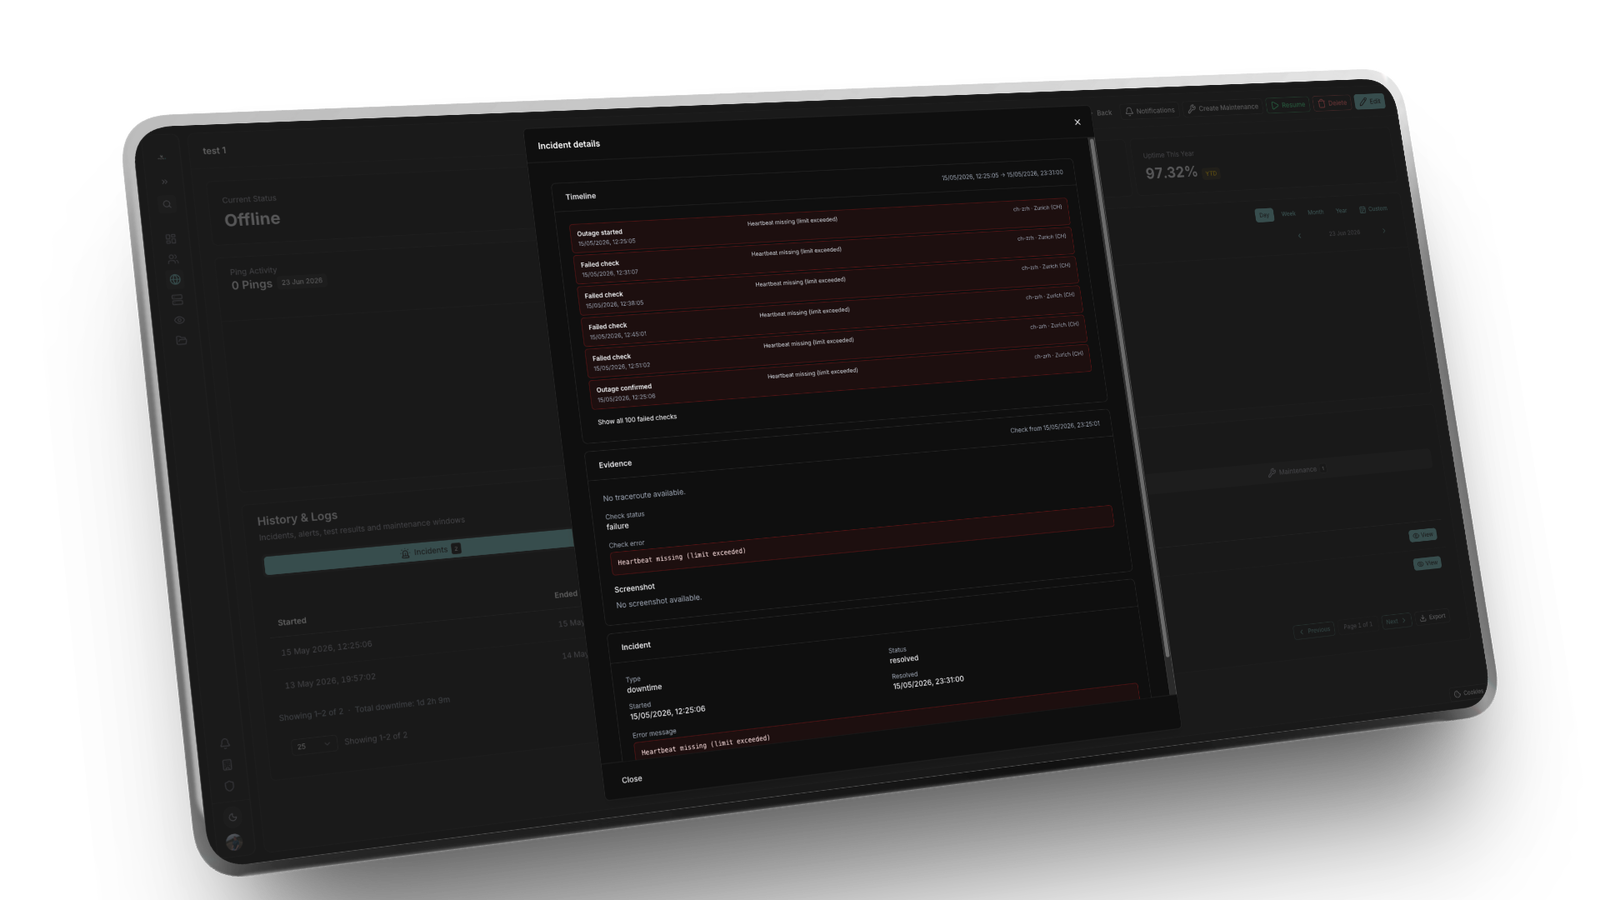Click the search icon in the sidebar
The width and height of the screenshot is (1600, 900).
(x=167, y=204)
